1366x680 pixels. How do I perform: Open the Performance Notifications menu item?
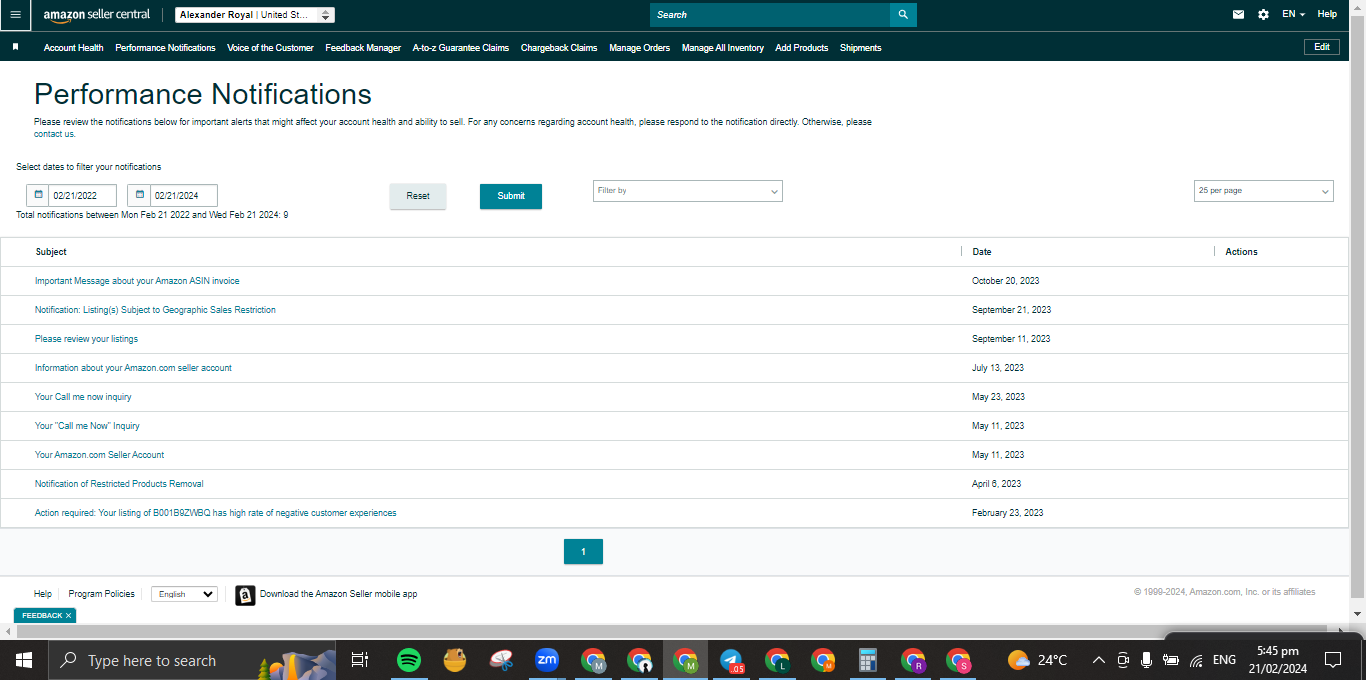tap(165, 48)
